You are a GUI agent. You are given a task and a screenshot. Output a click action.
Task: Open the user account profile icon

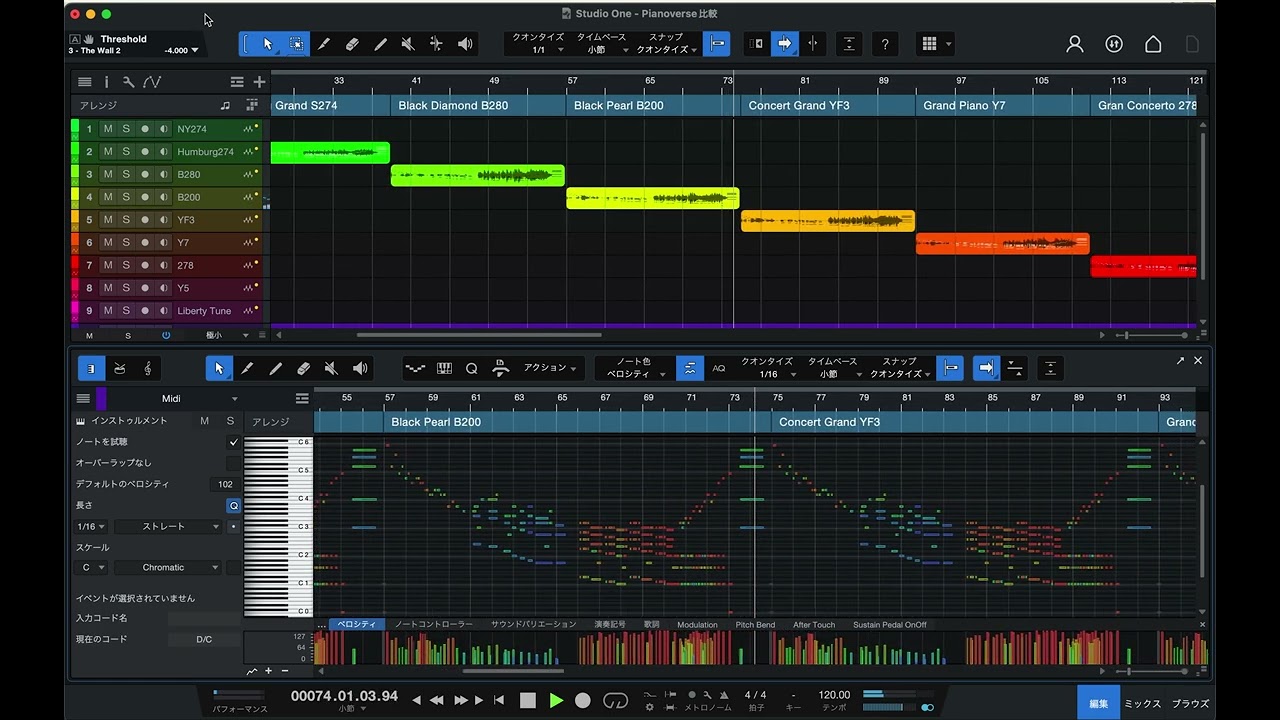1075,44
